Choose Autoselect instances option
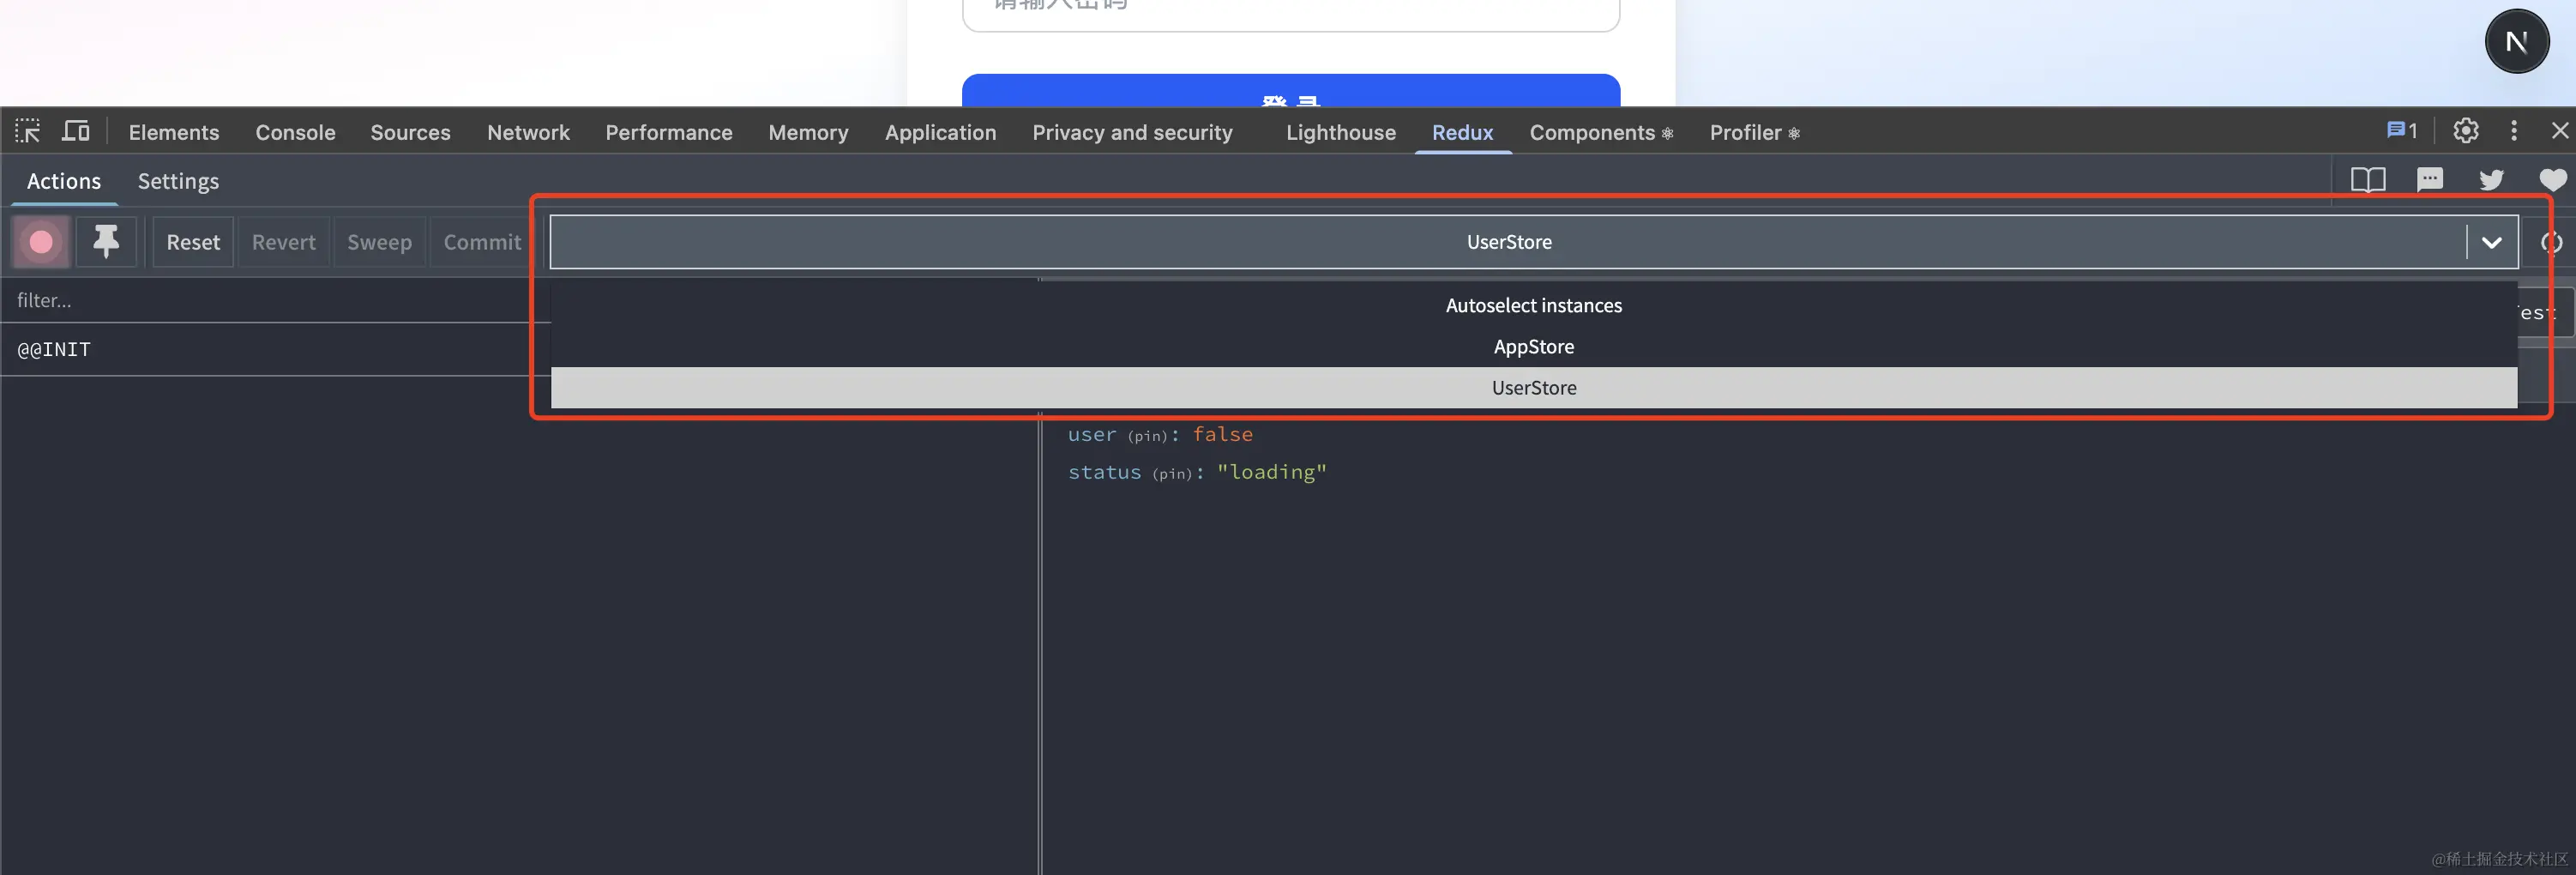 pos(1533,306)
